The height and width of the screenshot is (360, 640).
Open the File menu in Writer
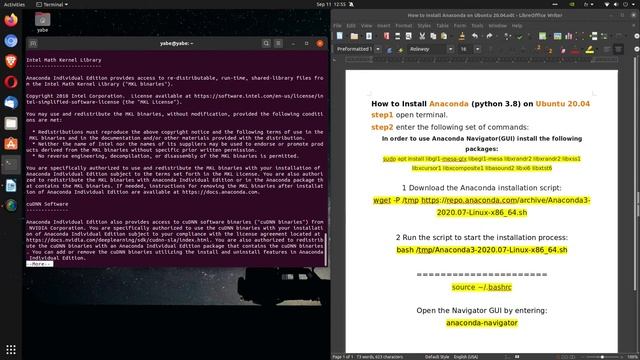click(337, 26)
